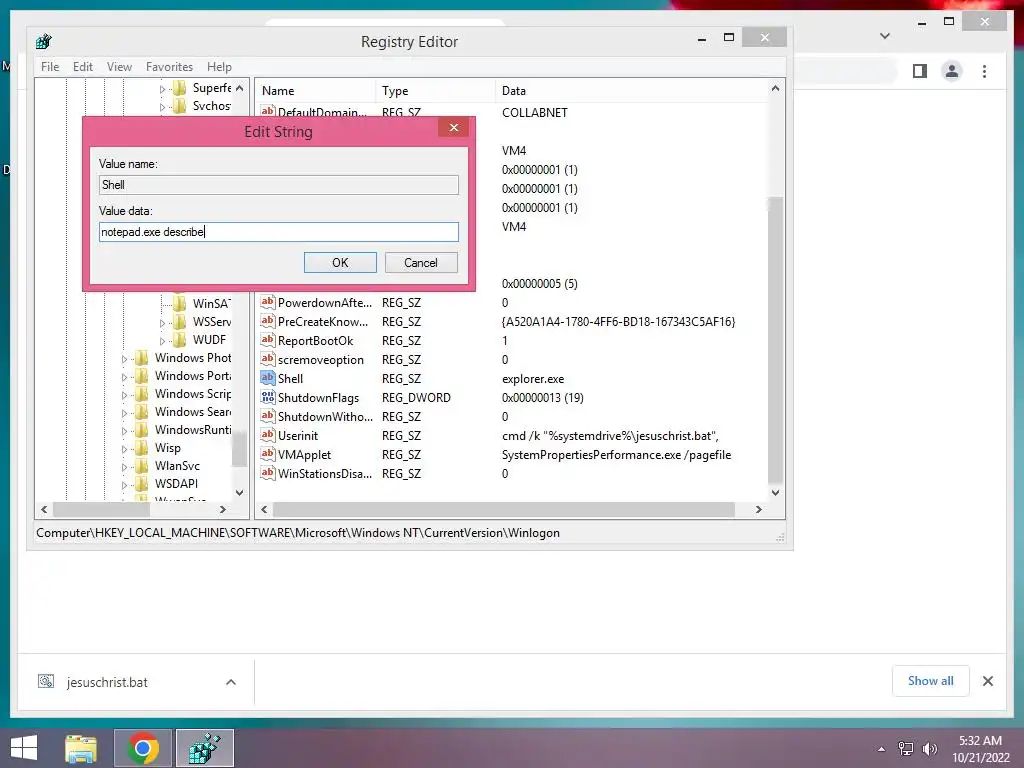The image size is (1024, 768).
Task: Select the ShutdownFlags DWORD icon
Action: (x=267, y=397)
